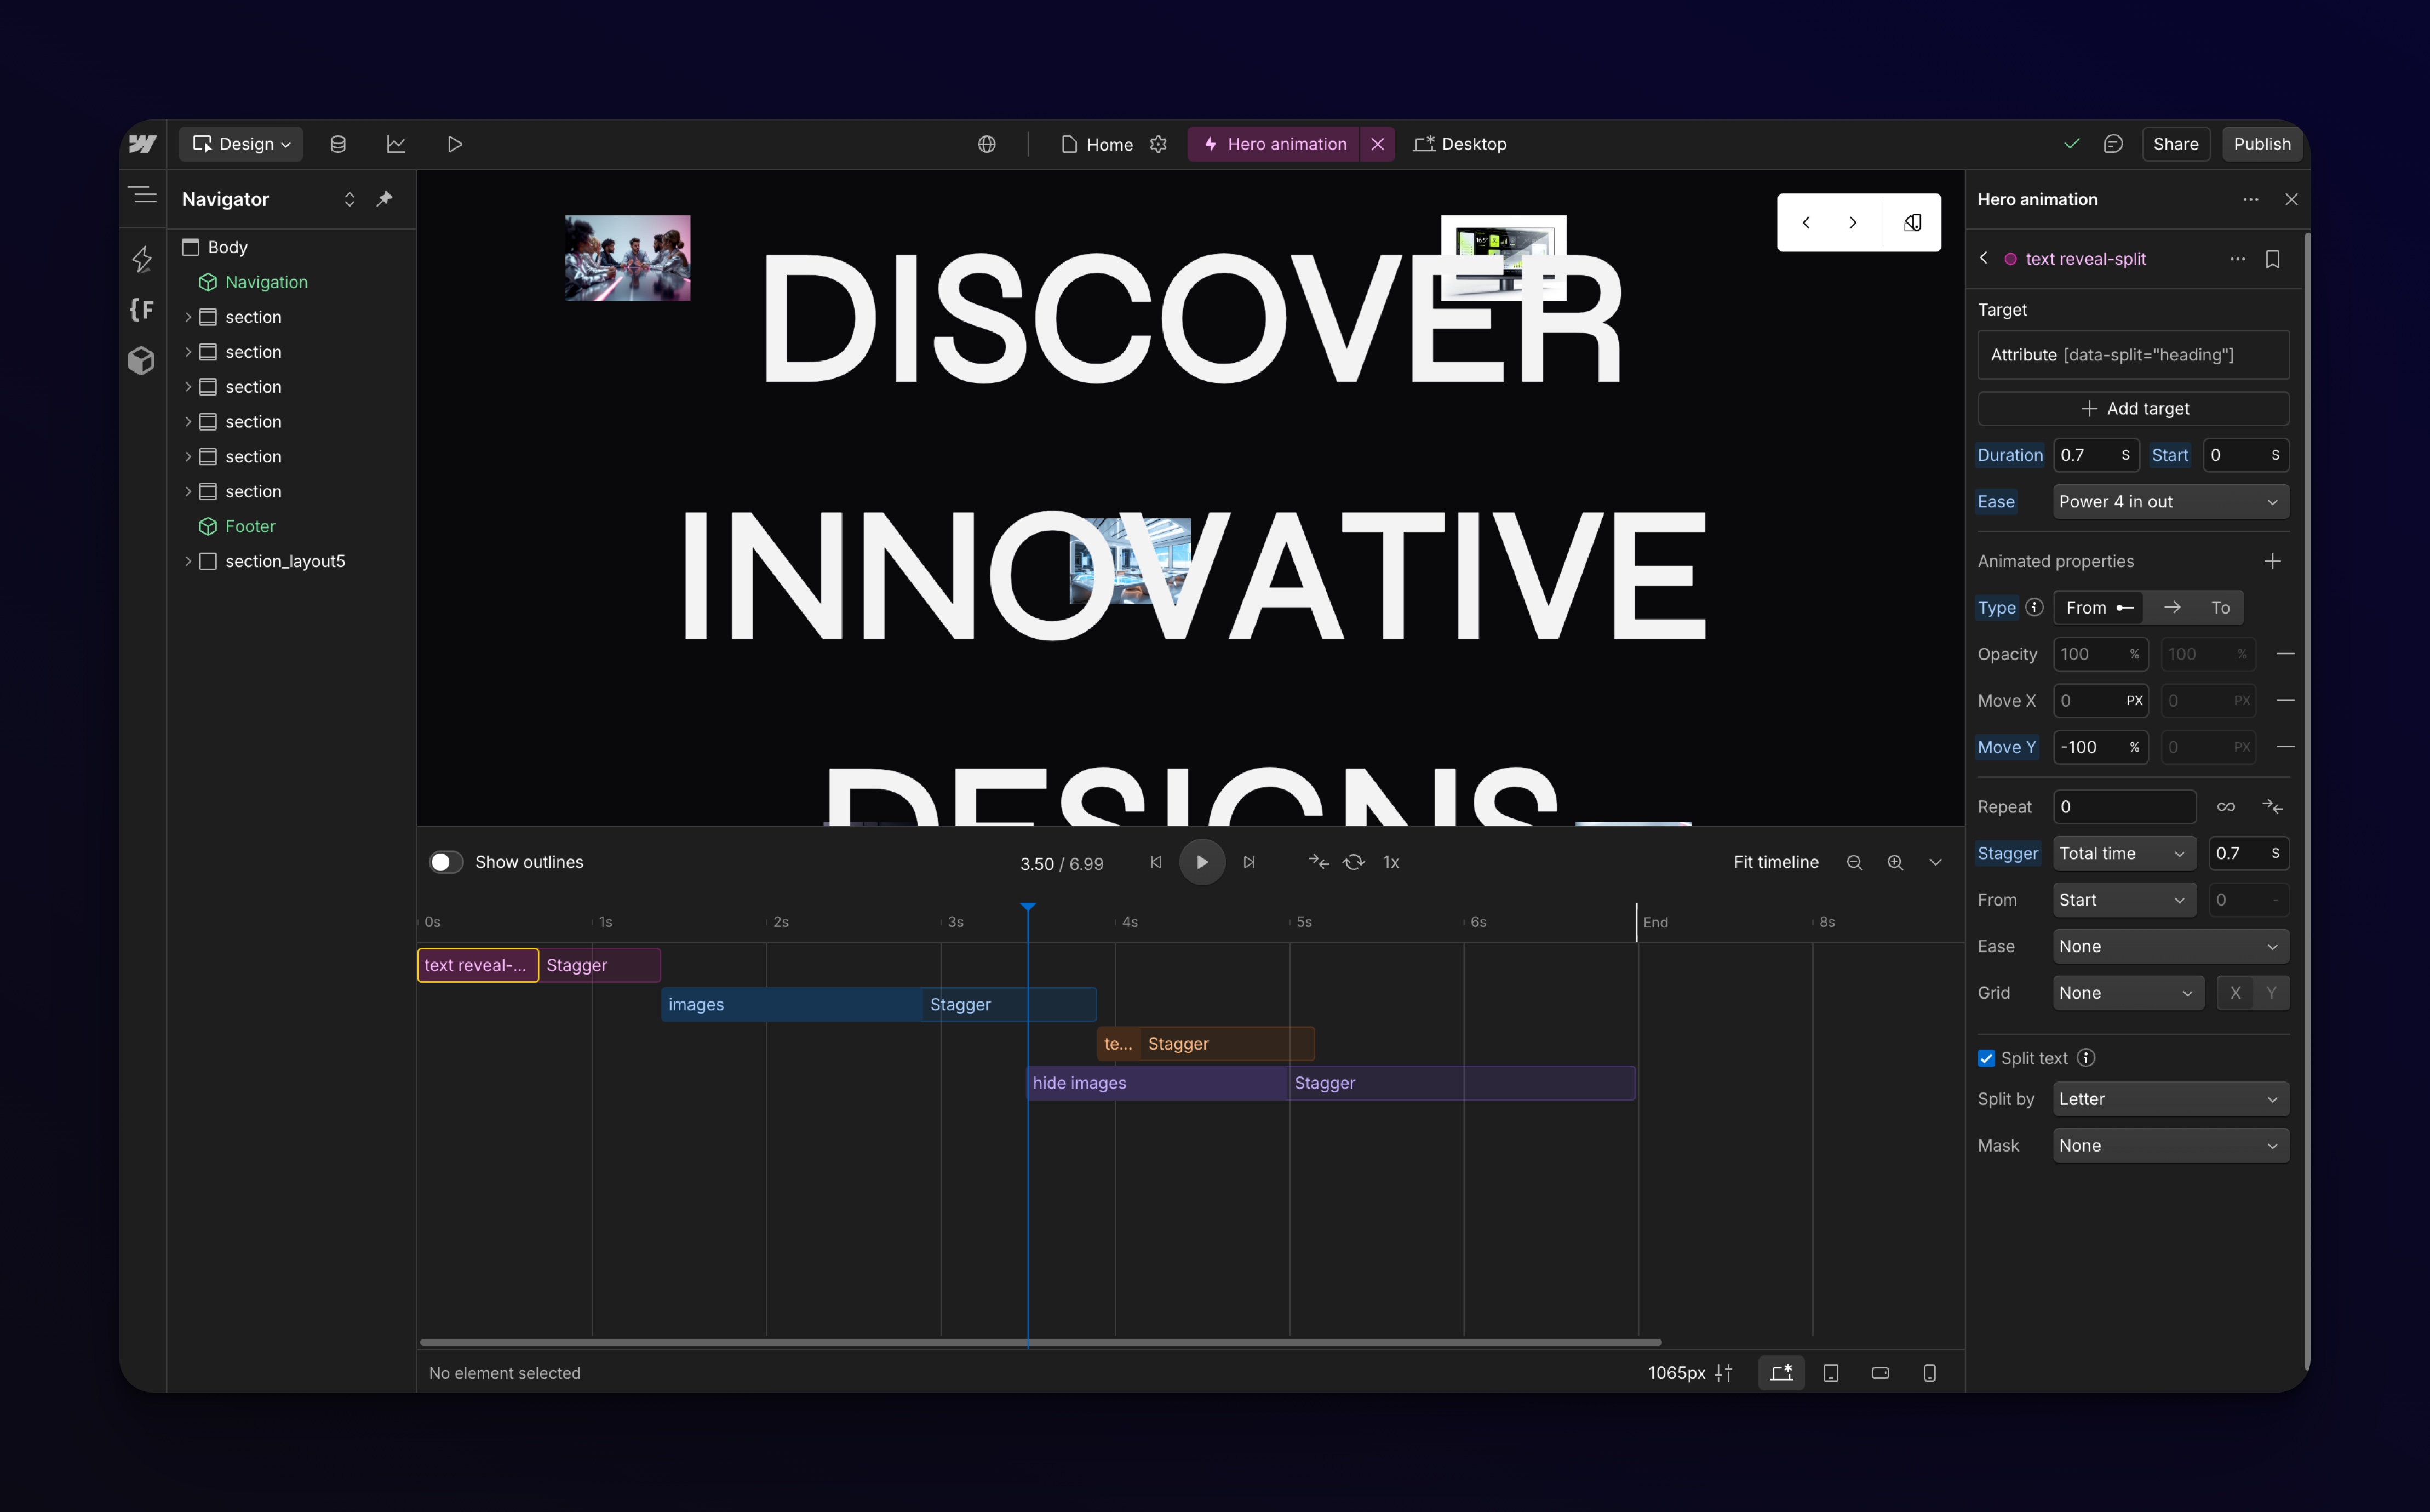Image resolution: width=2430 pixels, height=1512 pixels.
Task: Toggle Show outlines switch
Action: [446, 862]
